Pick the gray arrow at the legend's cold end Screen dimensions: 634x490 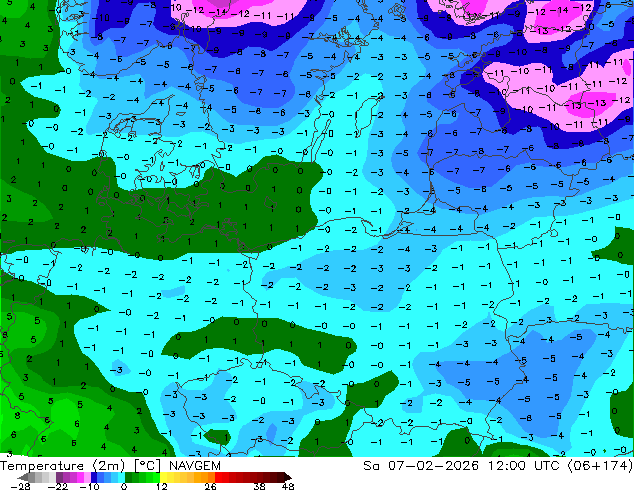pyautogui.click(x=23, y=477)
